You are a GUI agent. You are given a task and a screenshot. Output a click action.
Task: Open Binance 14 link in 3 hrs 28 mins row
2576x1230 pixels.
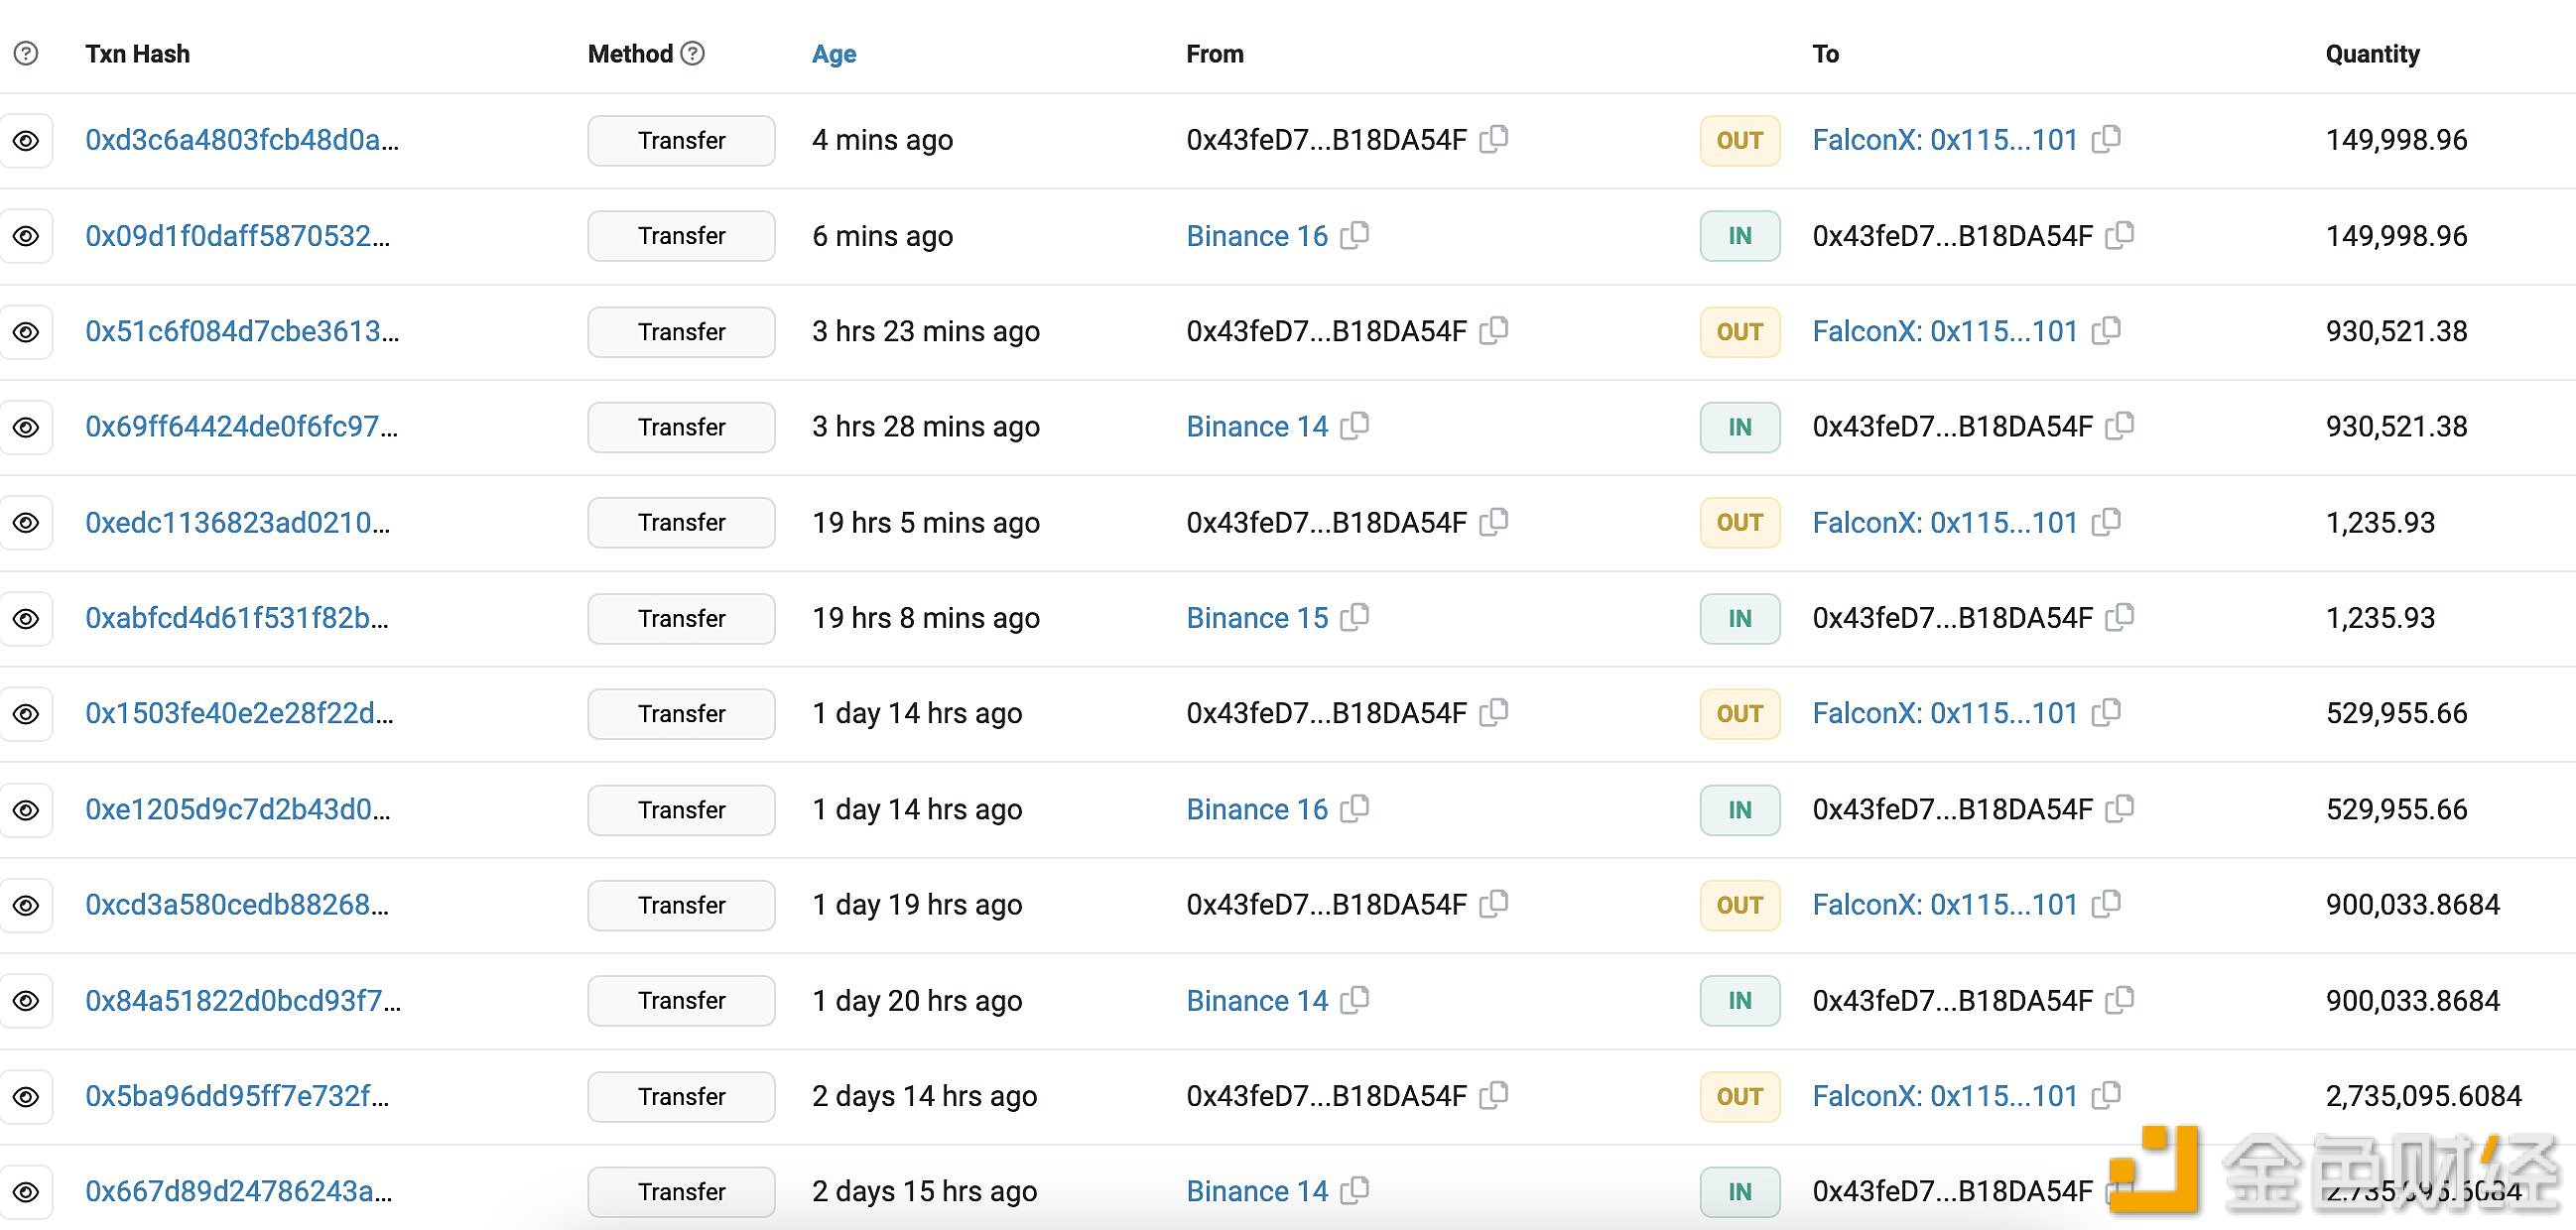tap(1257, 427)
